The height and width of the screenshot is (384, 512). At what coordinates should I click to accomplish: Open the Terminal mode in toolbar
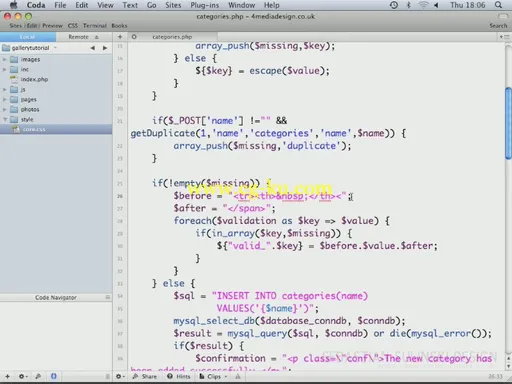(95, 26)
